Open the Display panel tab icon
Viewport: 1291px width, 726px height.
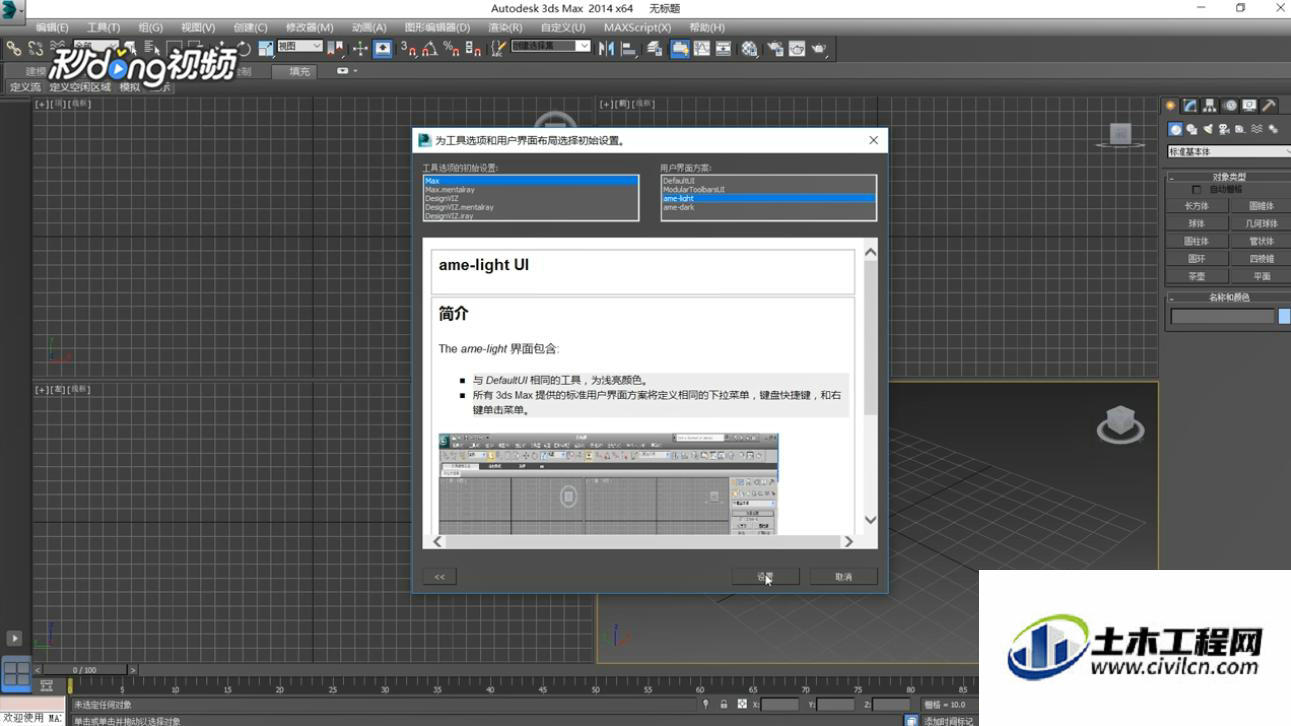coord(1249,105)
